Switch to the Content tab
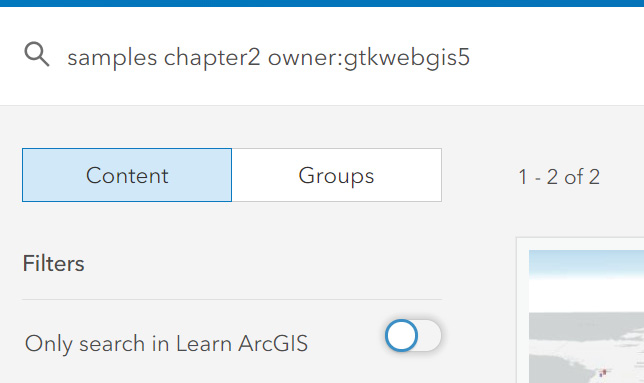This screenshot has width=644, height=383. [x=127, y=175]
